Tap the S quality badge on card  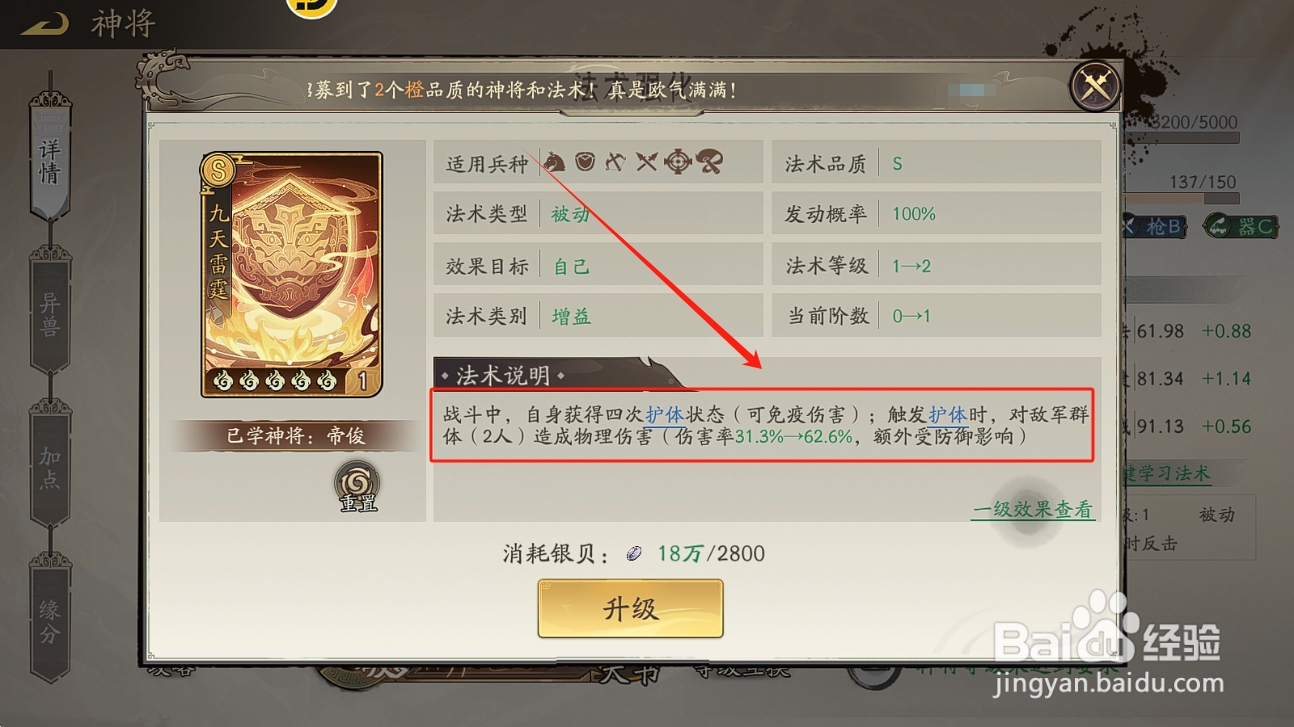pos(217,170)
